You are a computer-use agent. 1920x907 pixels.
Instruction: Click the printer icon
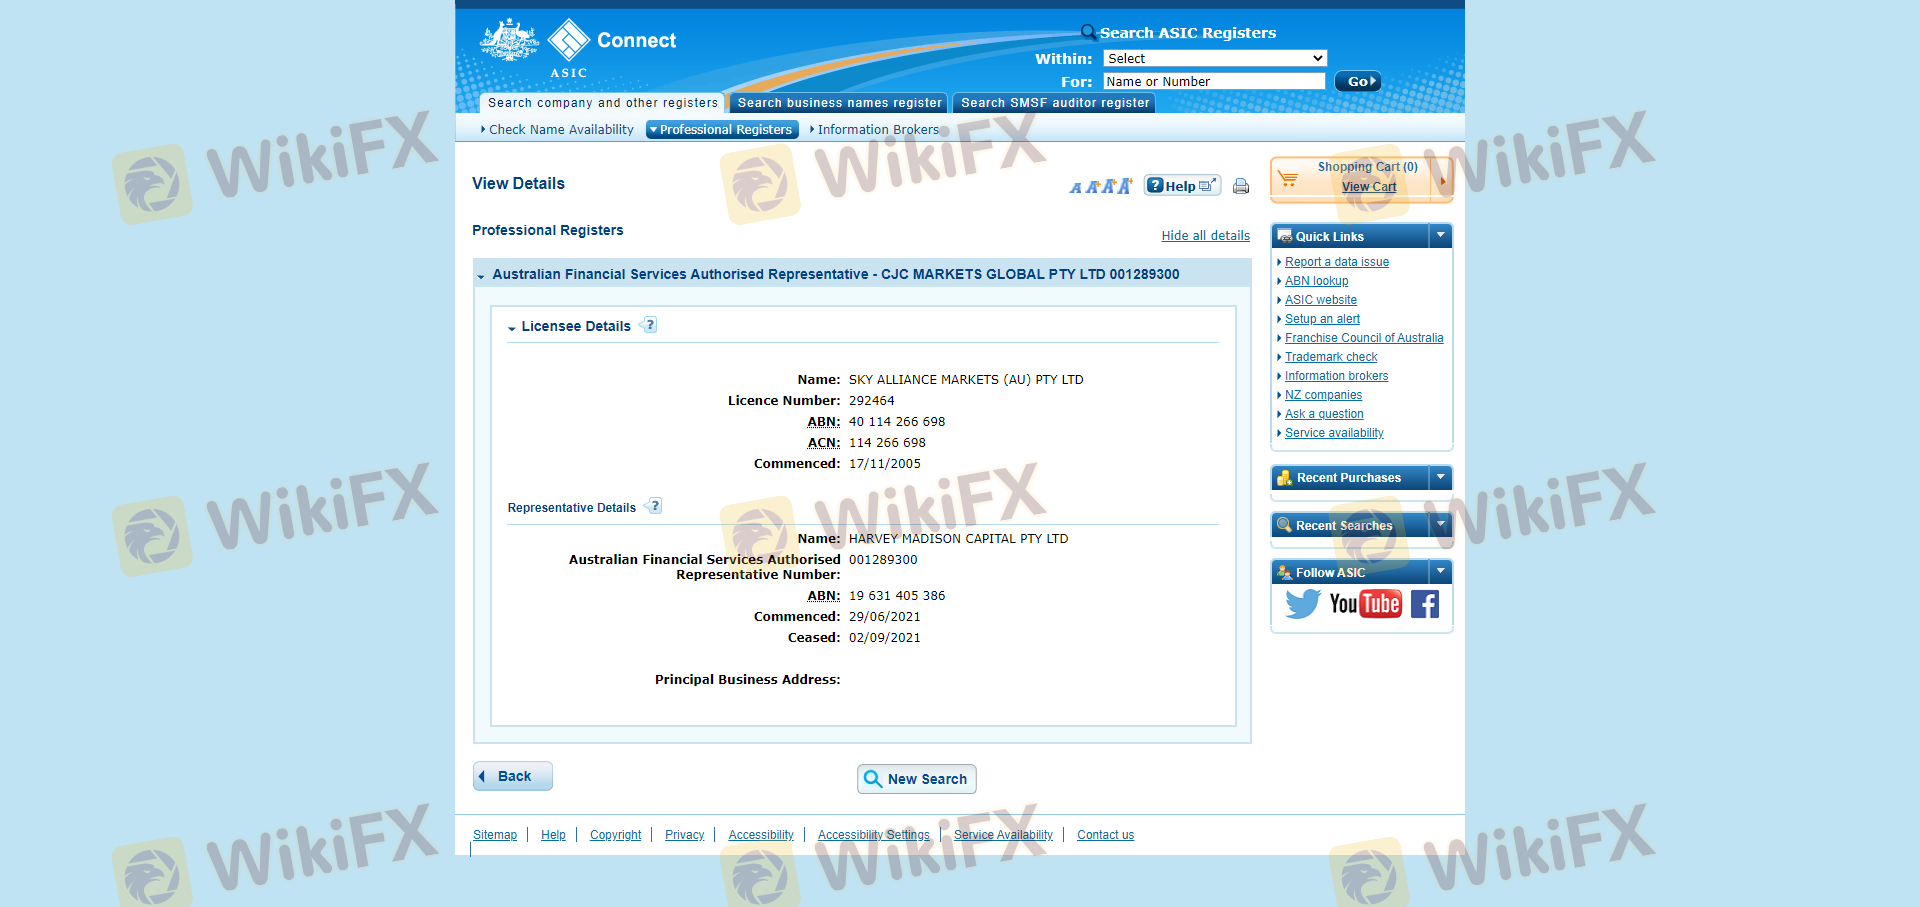click(1241, 186)
